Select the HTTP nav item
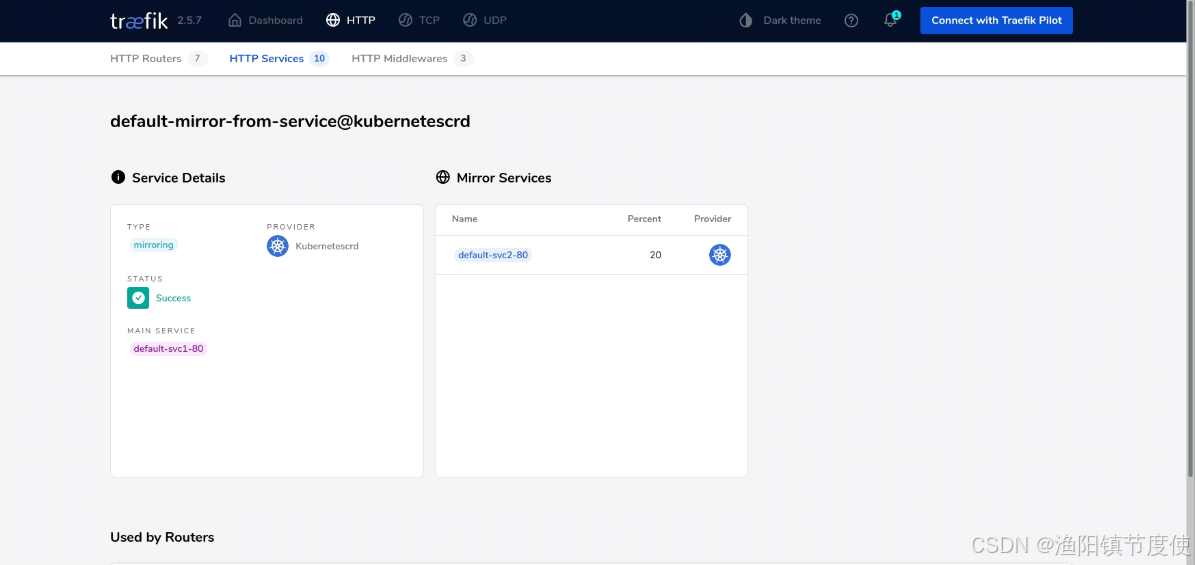1195x565 pixels. pos(351,21)
